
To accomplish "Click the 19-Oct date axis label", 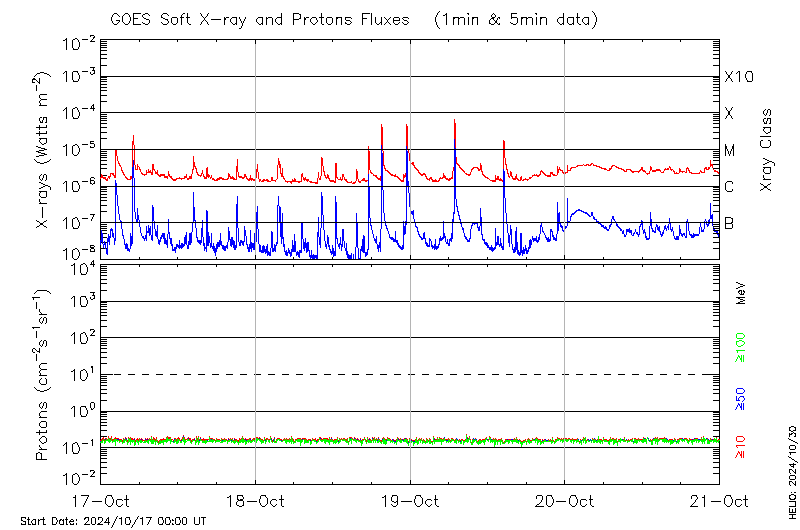I will (410, 500).
